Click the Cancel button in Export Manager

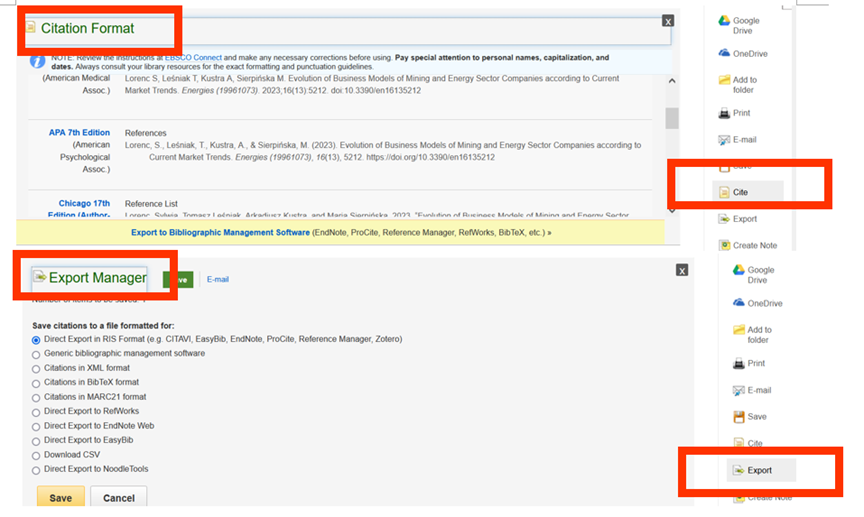pos(119,497)
